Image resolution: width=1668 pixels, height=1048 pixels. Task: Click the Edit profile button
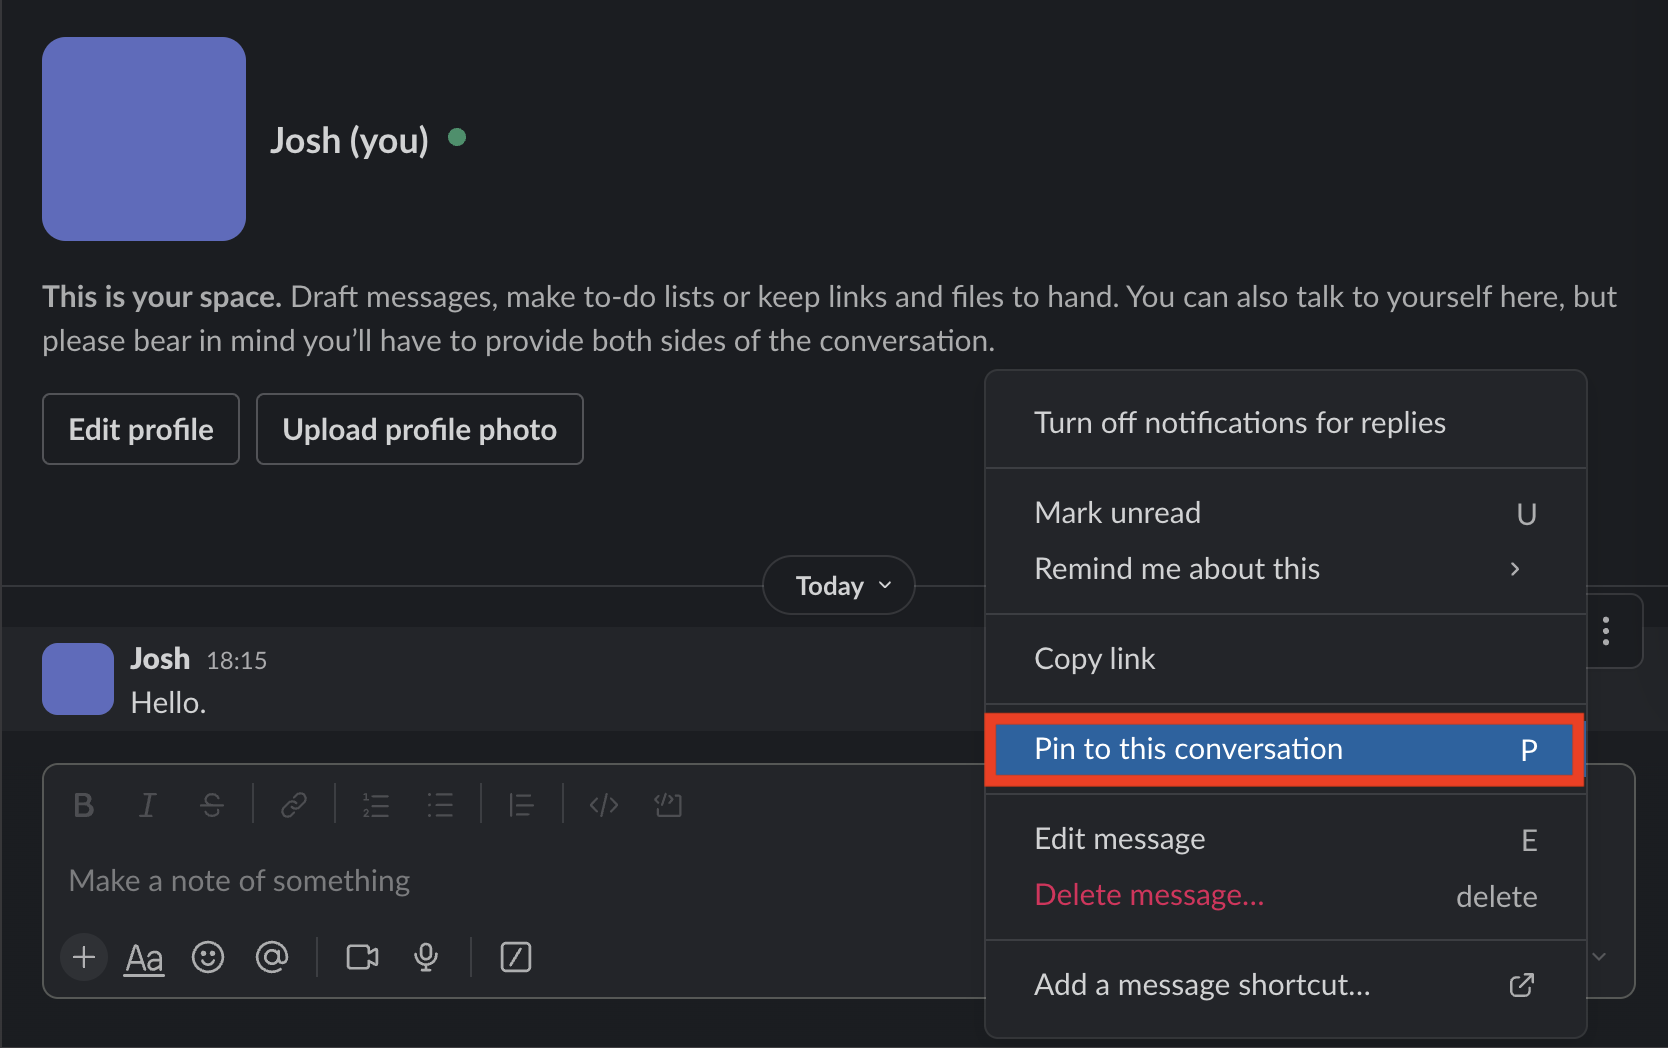tap(140, 429)
